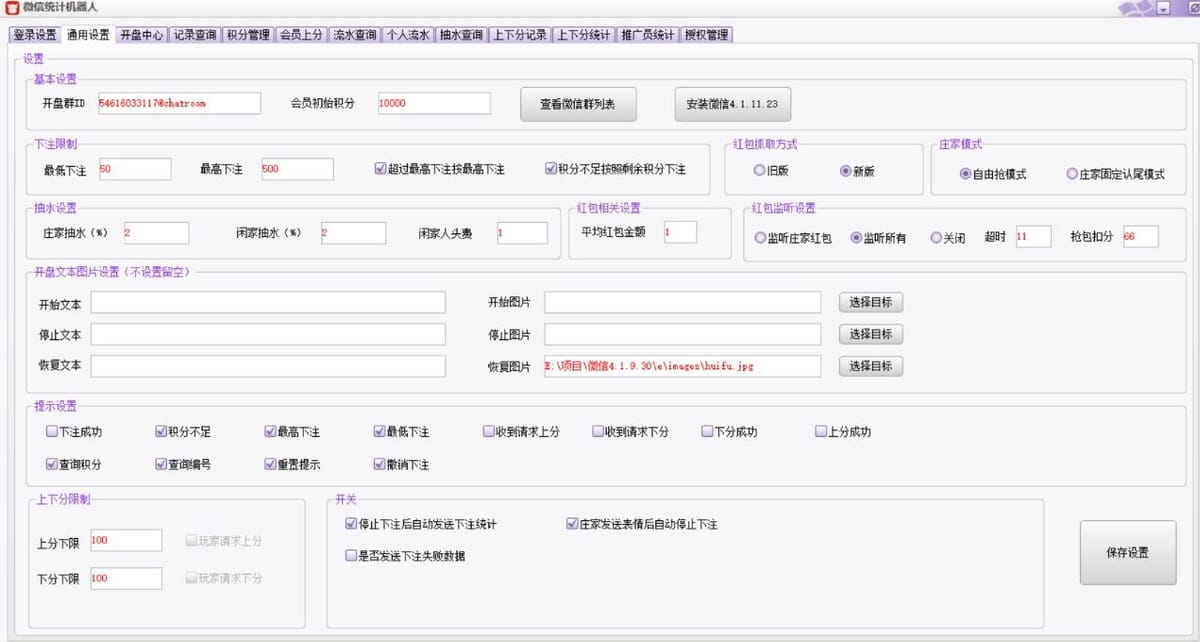Screen dimensions: 1200x642
Task: Open the 授权管理 tab
Action: click(707, 34)
